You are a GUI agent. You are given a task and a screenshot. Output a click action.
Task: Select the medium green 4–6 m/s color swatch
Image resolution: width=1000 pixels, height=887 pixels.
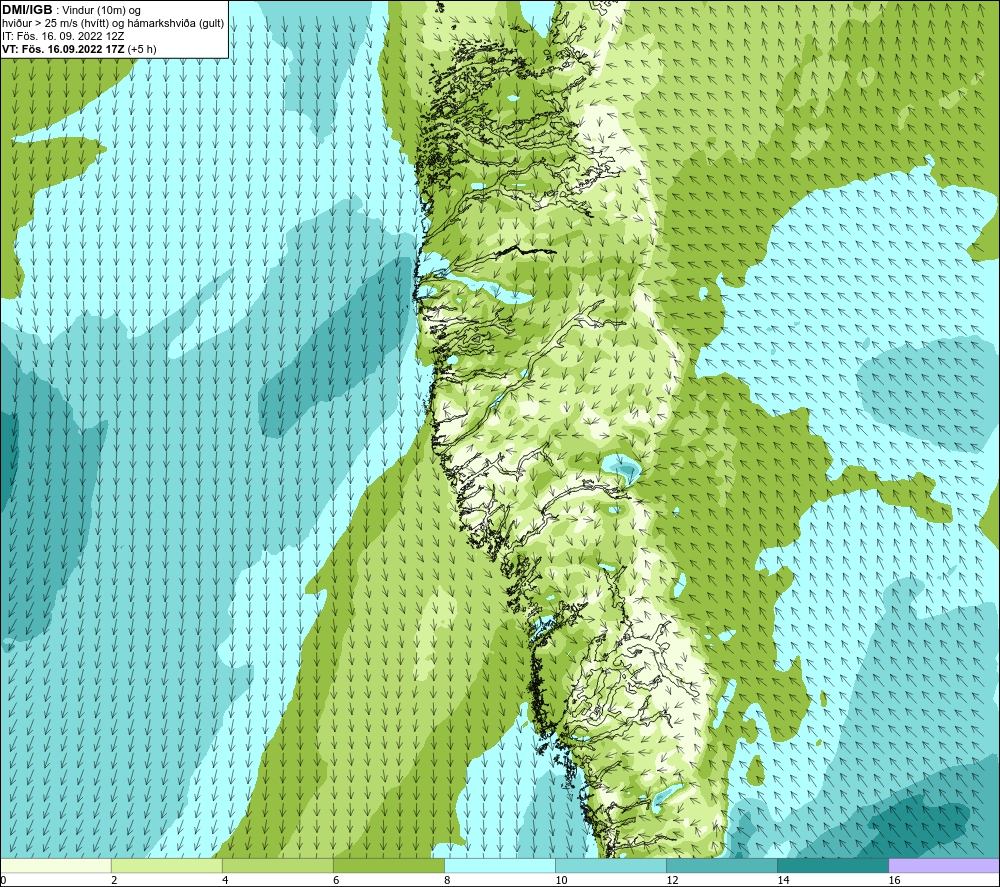click(x=277, y=866)
